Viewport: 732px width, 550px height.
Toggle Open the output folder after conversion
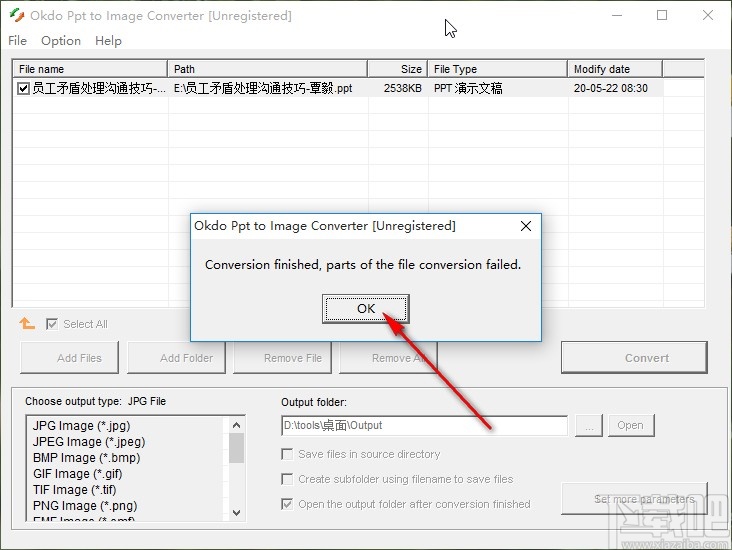(x=287, y=504)
